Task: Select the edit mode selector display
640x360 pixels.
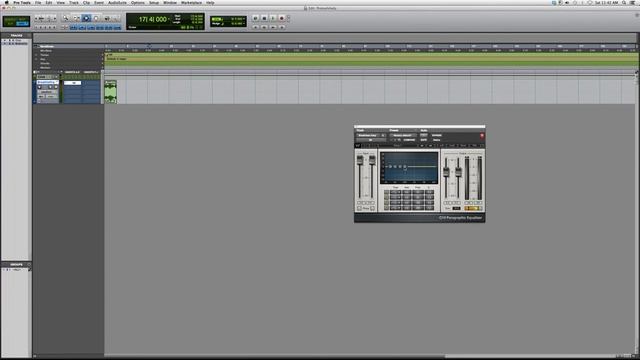Action: tap(16, 21)
